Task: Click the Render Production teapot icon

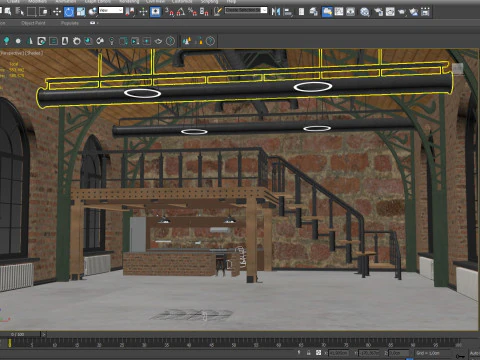Action: [402, 12]
